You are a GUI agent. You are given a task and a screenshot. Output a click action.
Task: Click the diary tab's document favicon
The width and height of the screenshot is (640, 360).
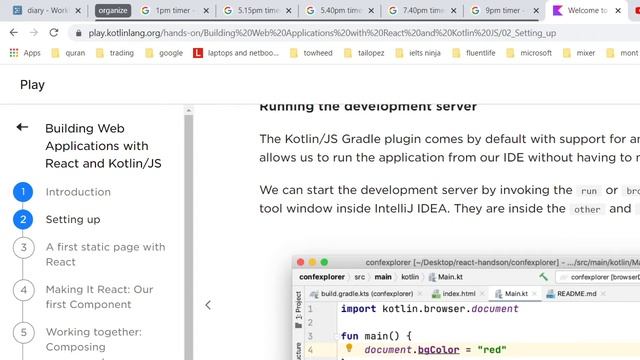tap(17, 11)
